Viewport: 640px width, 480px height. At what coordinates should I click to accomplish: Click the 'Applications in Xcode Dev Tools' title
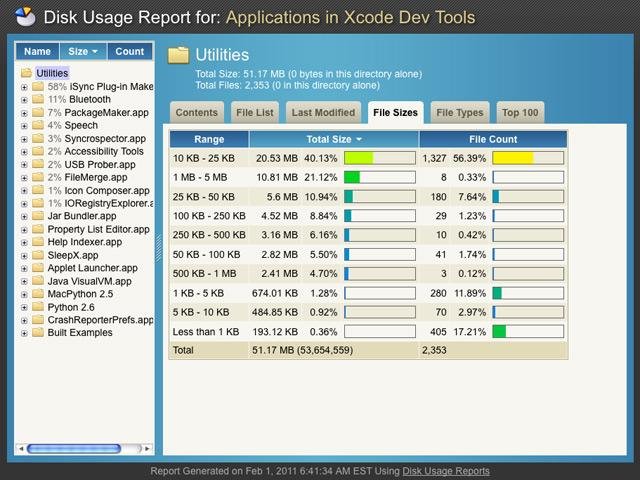351,18
